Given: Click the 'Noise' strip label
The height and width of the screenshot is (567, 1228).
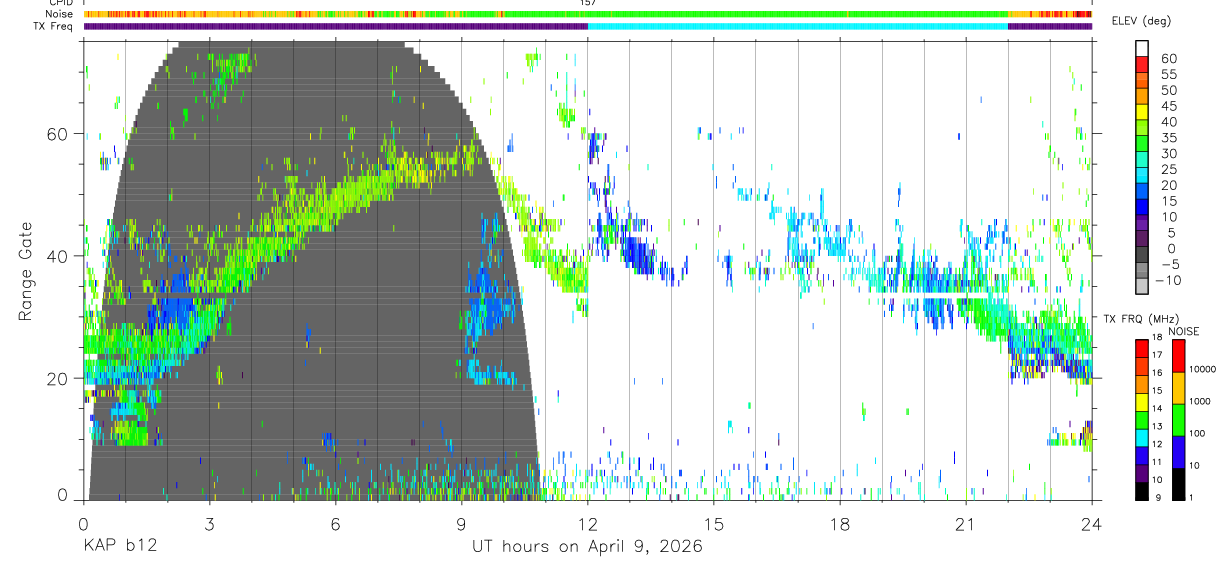Looking at the screenshot, I should click(61, 14).
